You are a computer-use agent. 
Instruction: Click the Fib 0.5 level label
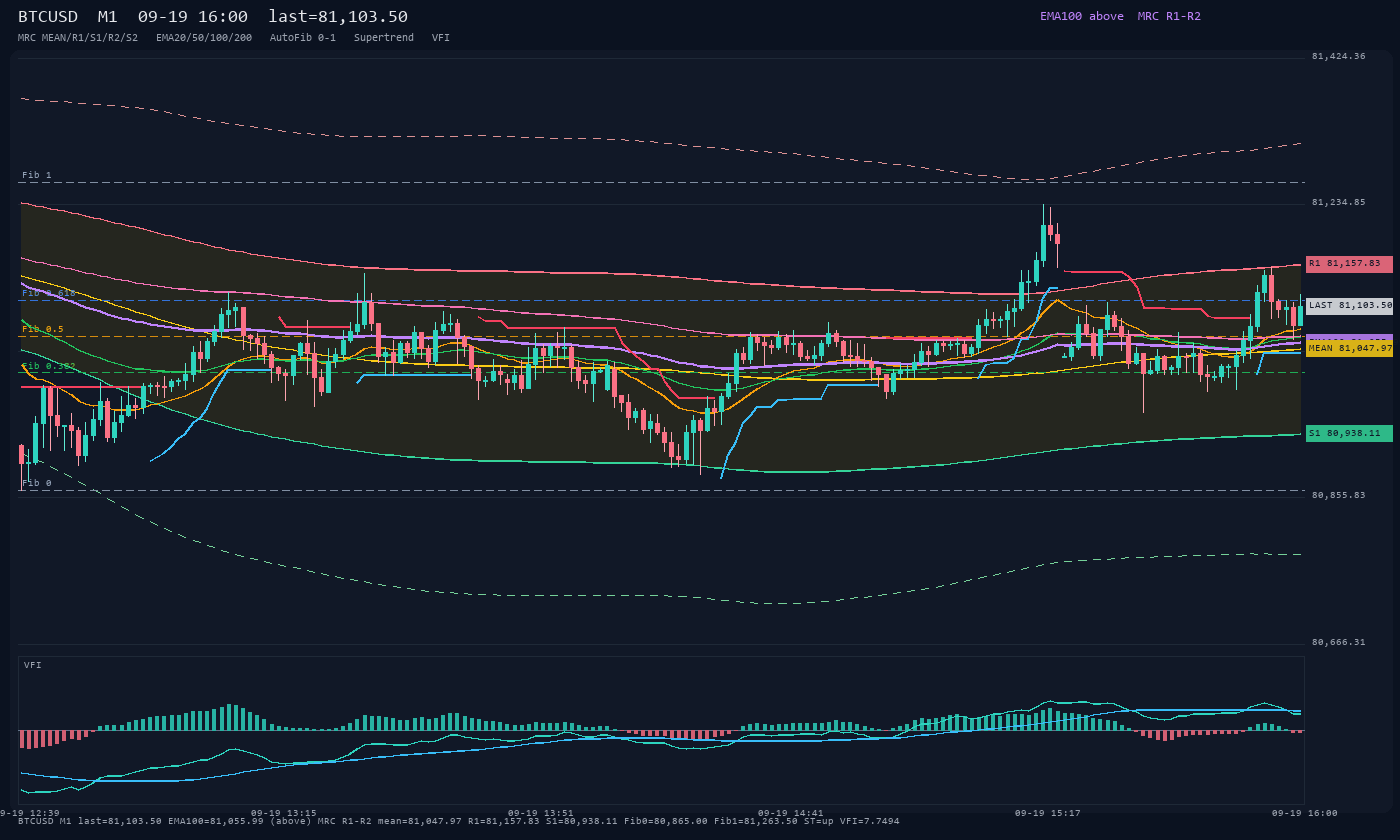click(43, 329)
